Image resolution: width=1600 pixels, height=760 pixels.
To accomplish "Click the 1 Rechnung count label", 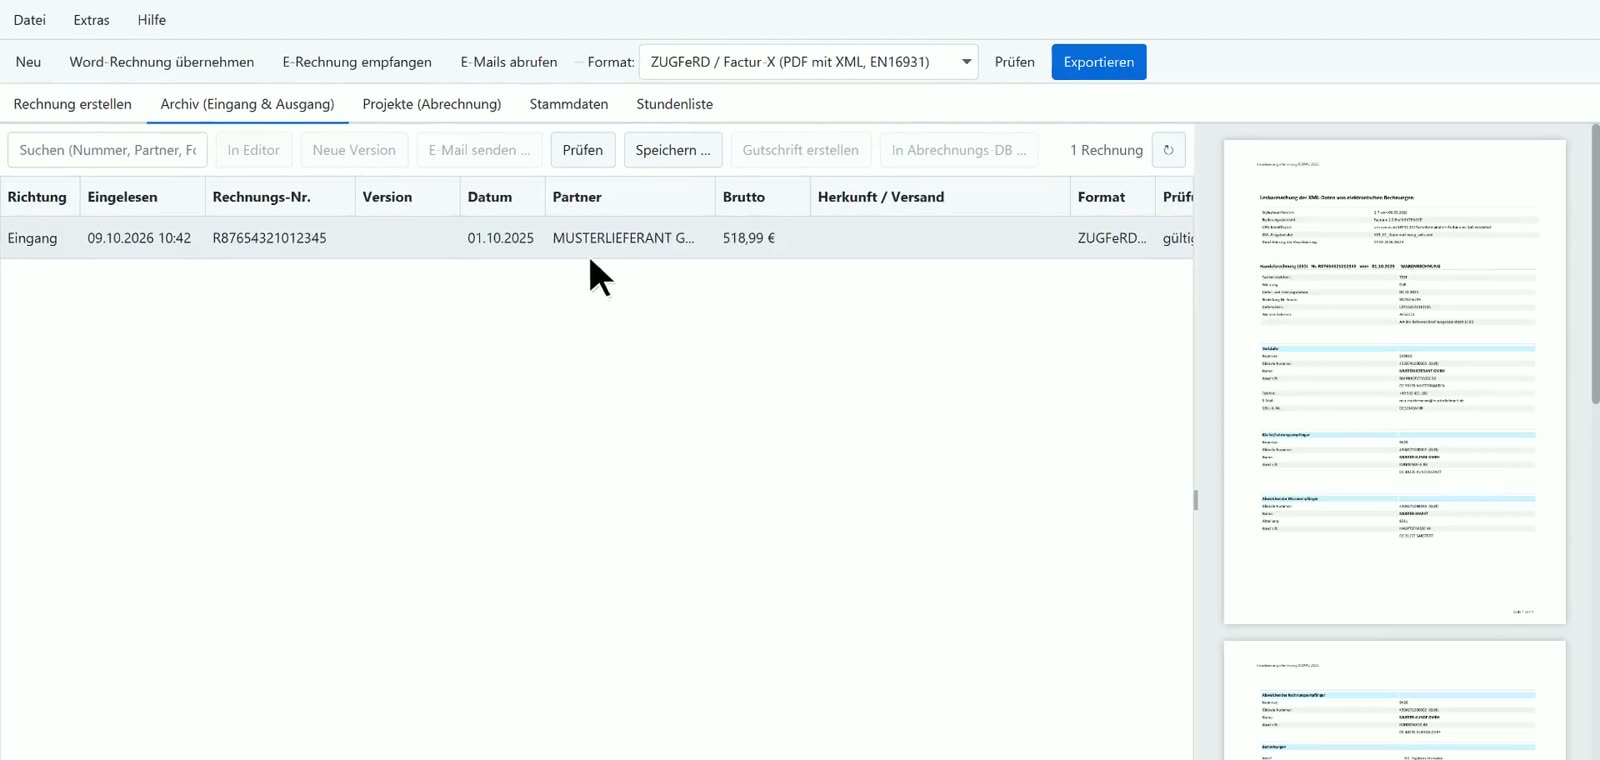I will coord(1106,150).
